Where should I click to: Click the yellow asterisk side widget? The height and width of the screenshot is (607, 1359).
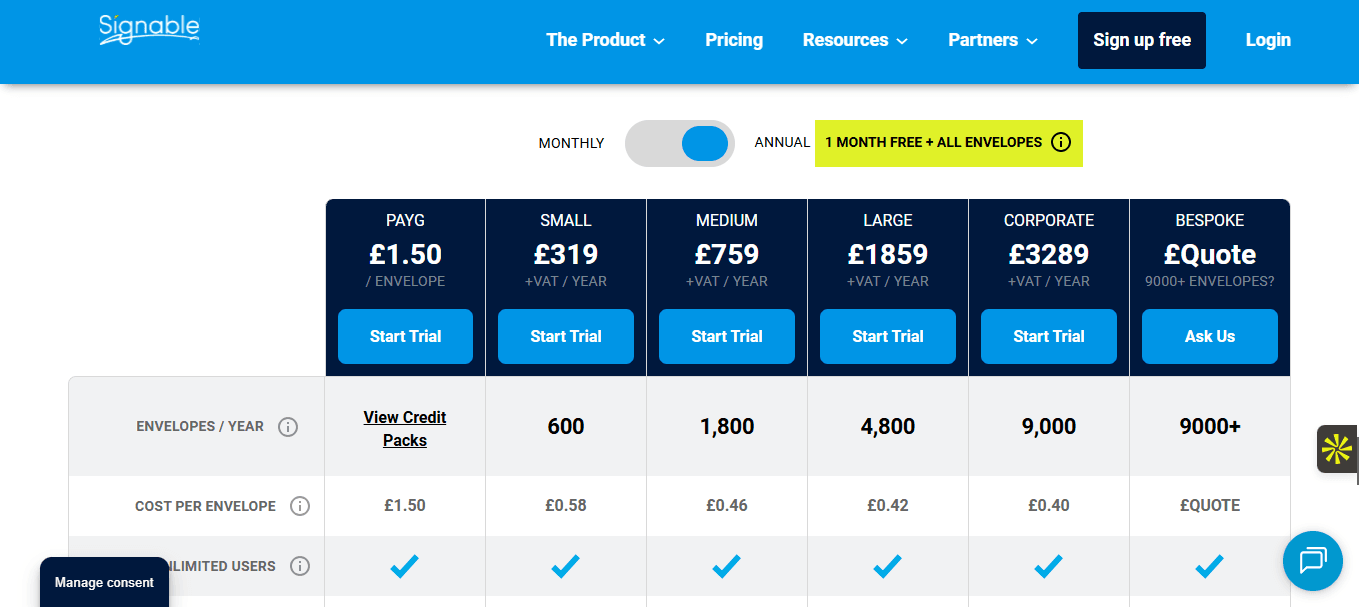(x=1337, y=449)
